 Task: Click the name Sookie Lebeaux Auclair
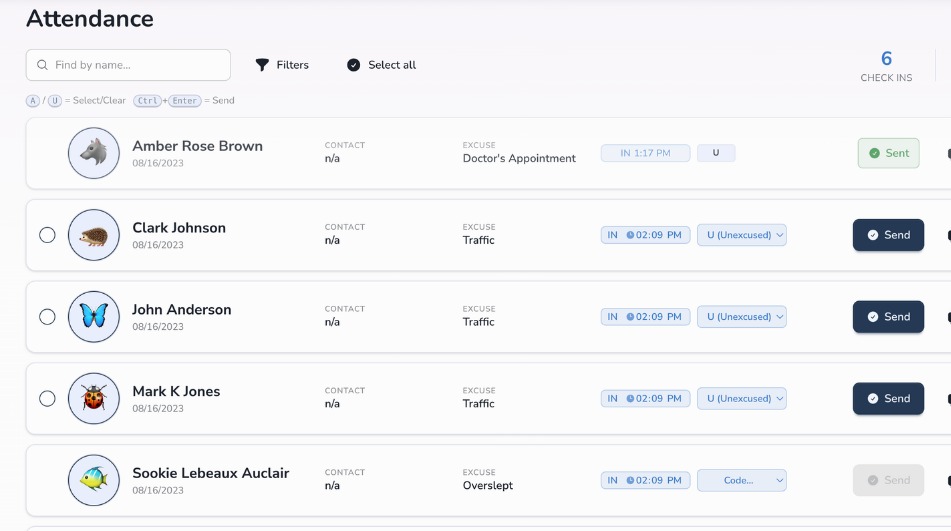click(211, 473)
